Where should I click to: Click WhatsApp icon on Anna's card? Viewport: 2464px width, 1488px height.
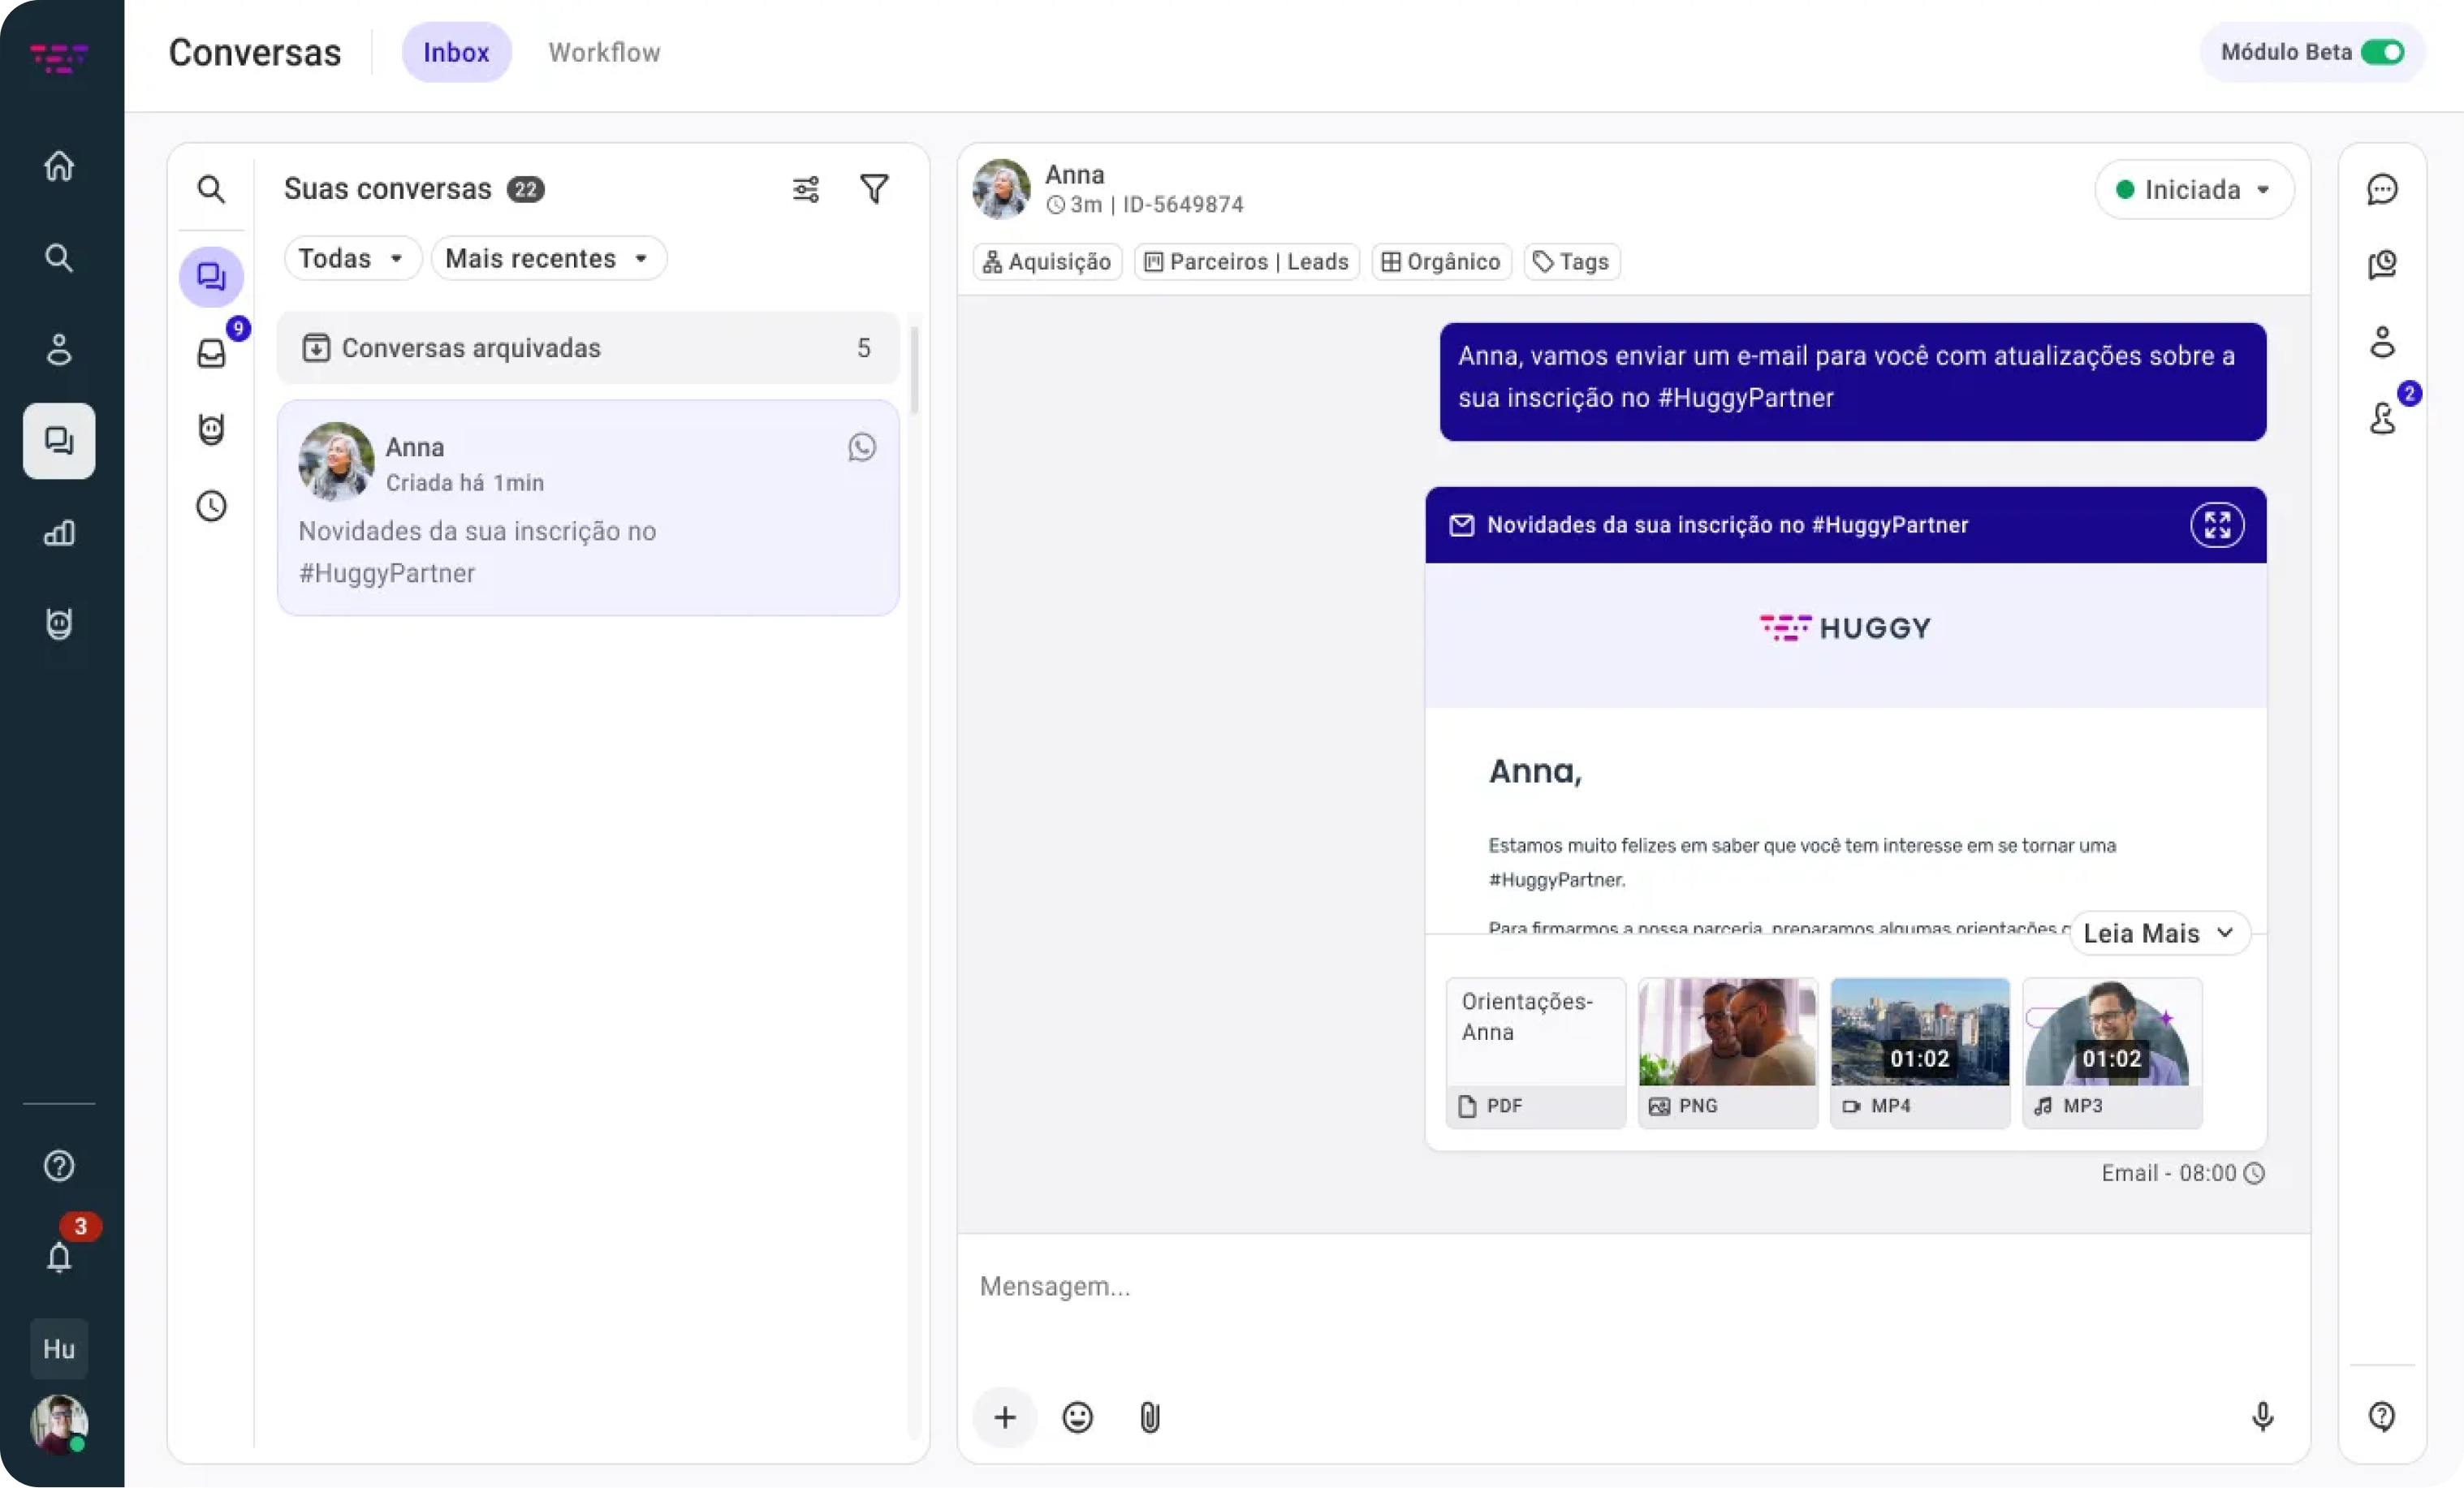pyautogui.click(x=862, y=447)
